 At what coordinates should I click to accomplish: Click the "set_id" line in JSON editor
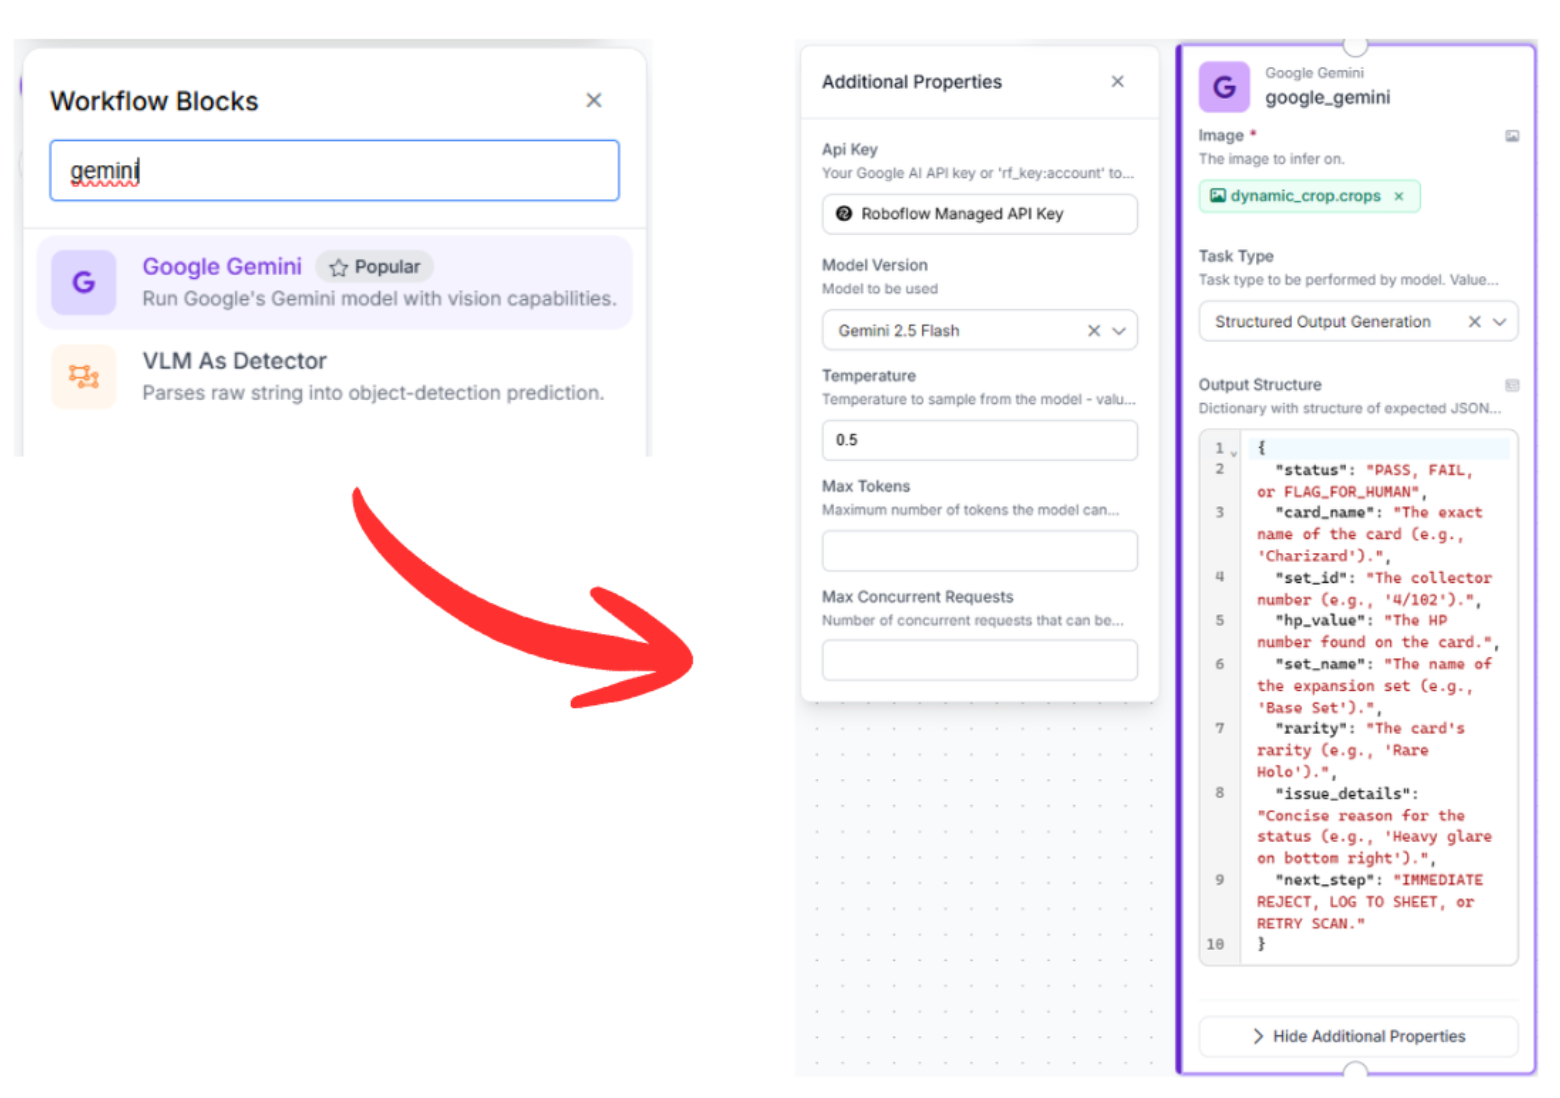[1375, 589]
